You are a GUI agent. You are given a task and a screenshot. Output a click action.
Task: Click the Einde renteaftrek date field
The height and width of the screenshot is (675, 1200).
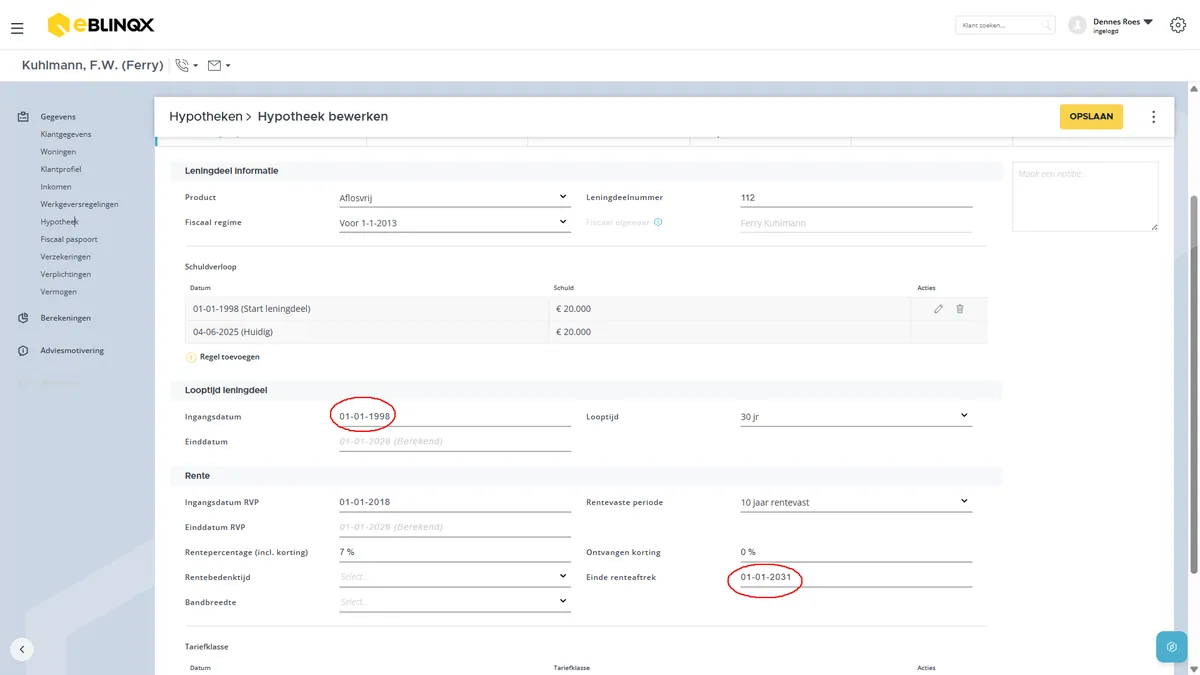click(x=856, y=577)
